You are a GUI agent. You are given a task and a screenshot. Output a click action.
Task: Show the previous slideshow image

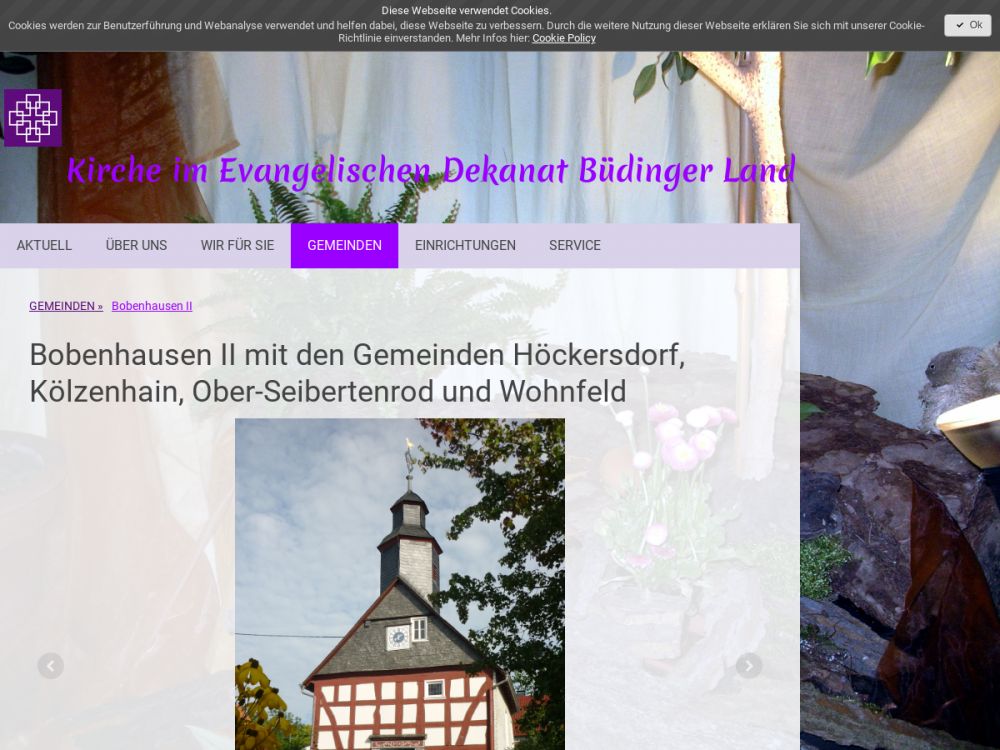51,666
